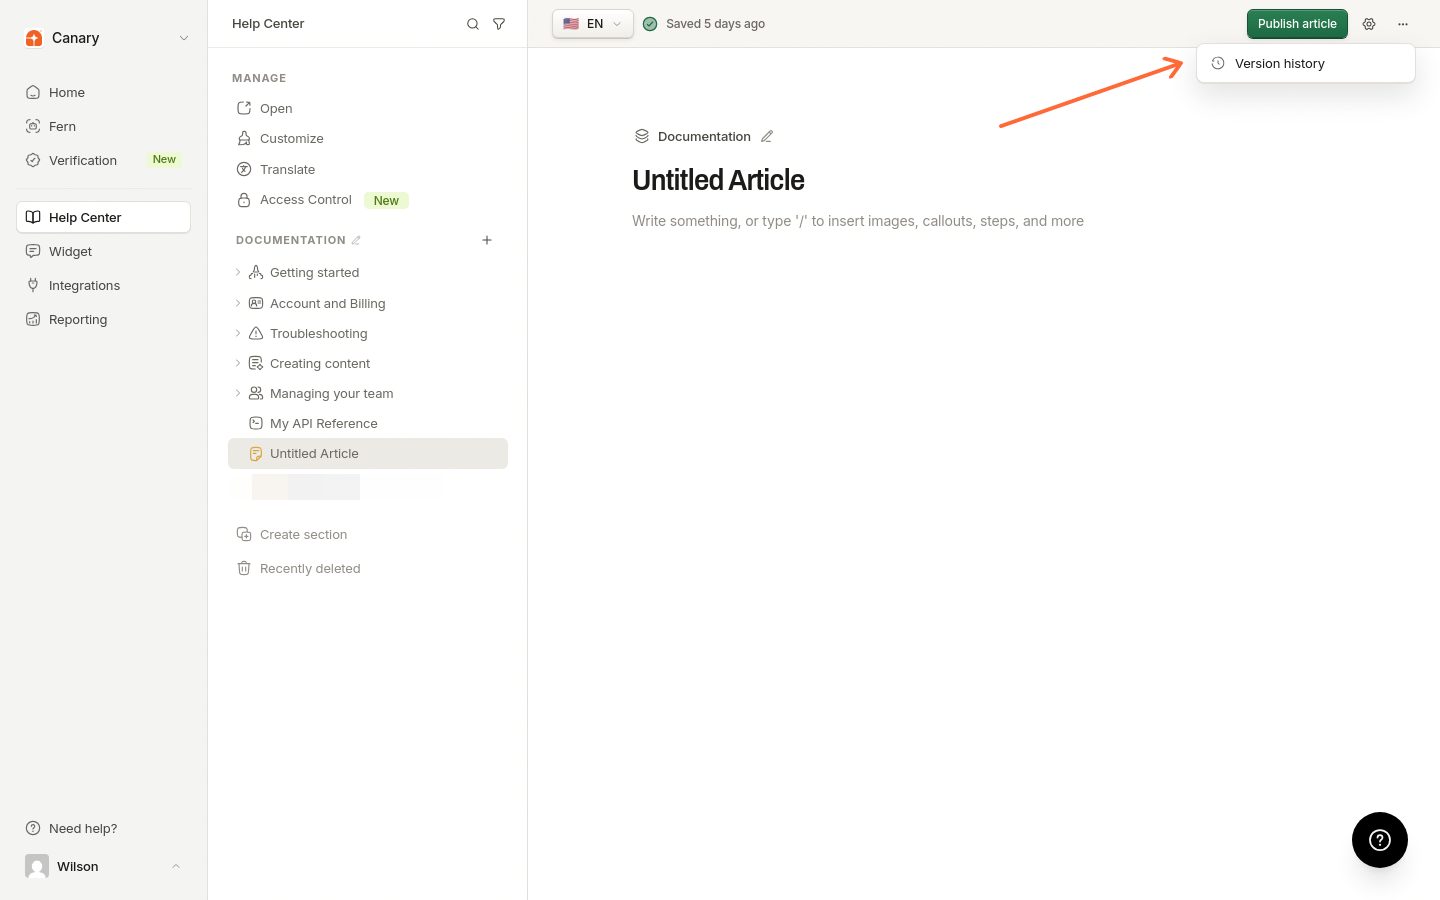
Task: Click the green saved status checkmark icon
Action: [x=650, y=24]
